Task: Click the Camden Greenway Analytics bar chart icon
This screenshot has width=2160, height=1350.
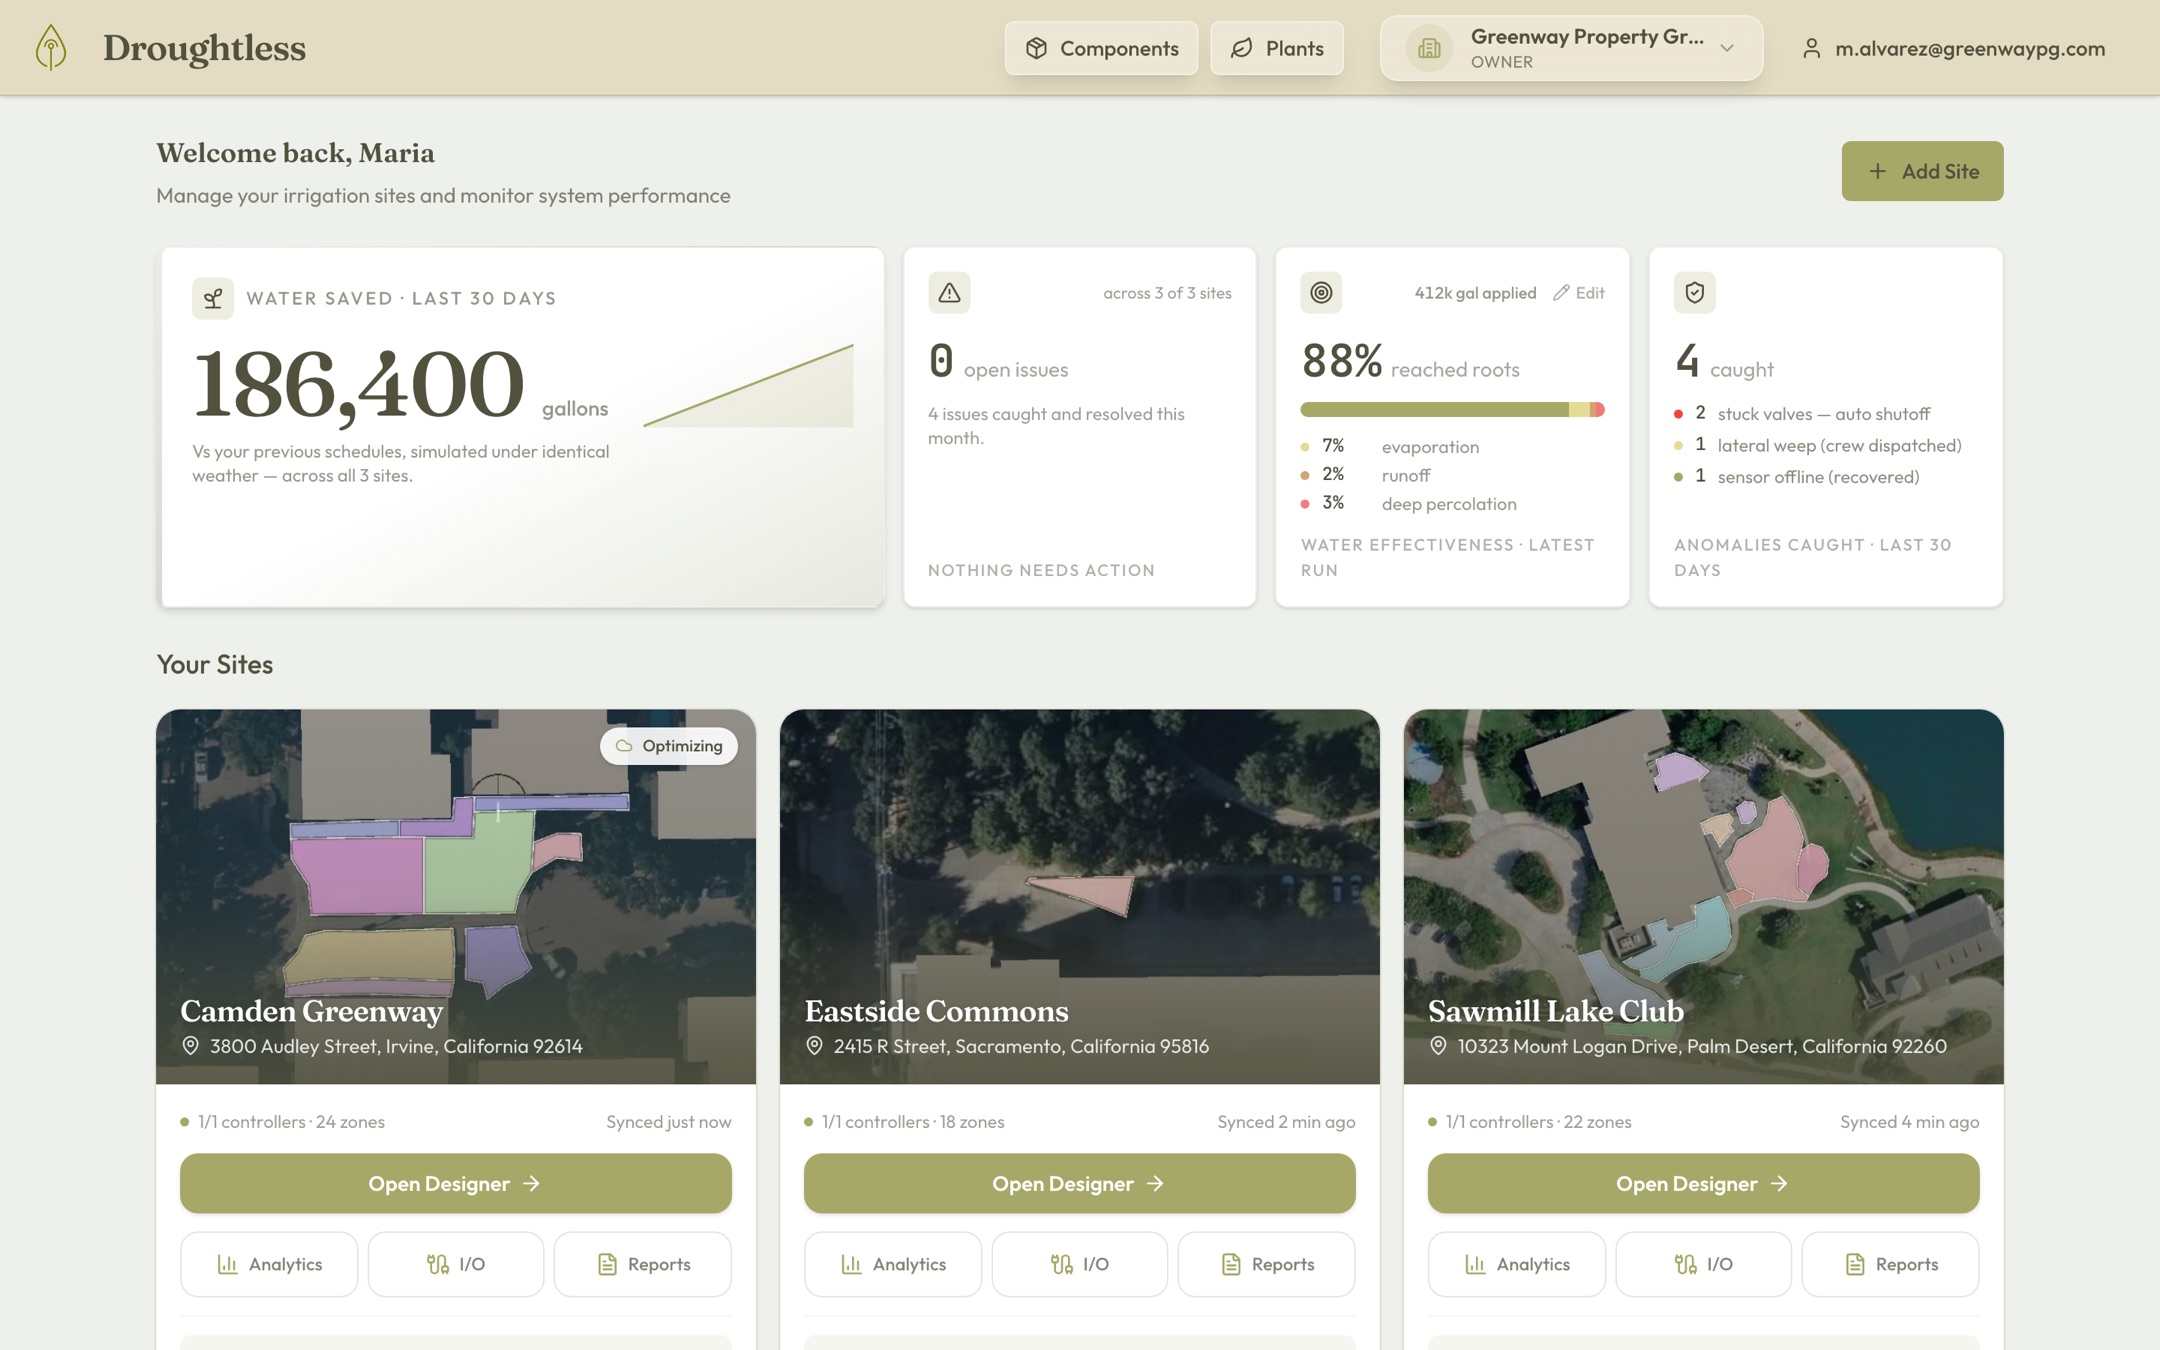Action: 227,1265
